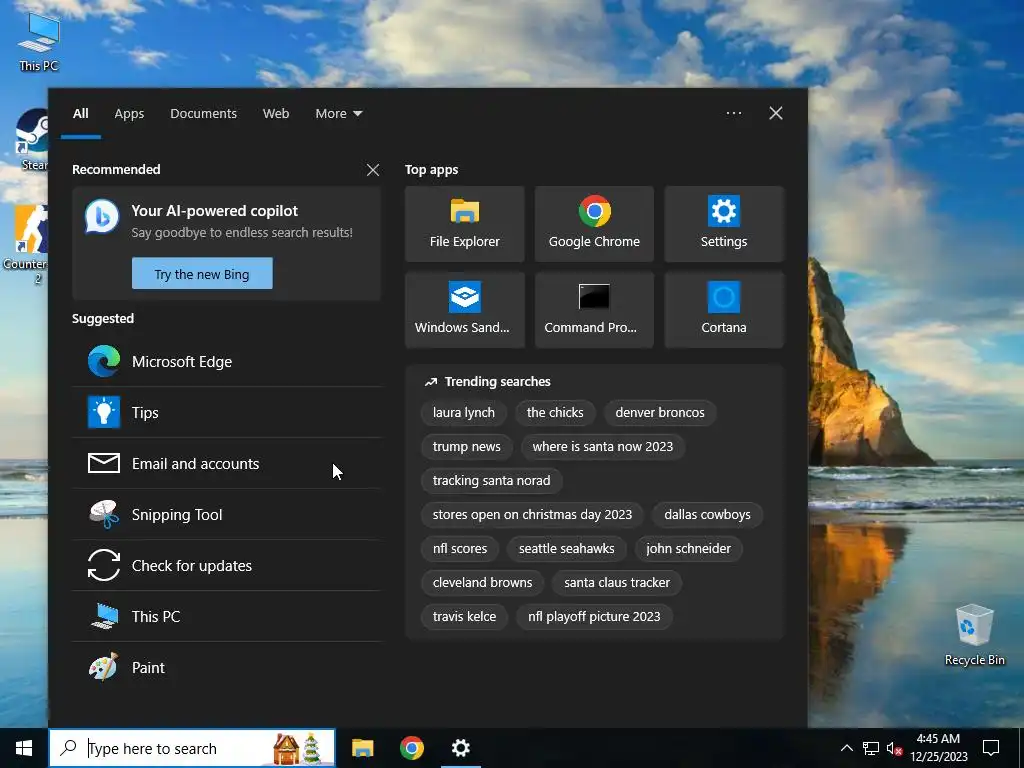
Task: Select nfl scores trending chip
Action: [x=460, y=549]
